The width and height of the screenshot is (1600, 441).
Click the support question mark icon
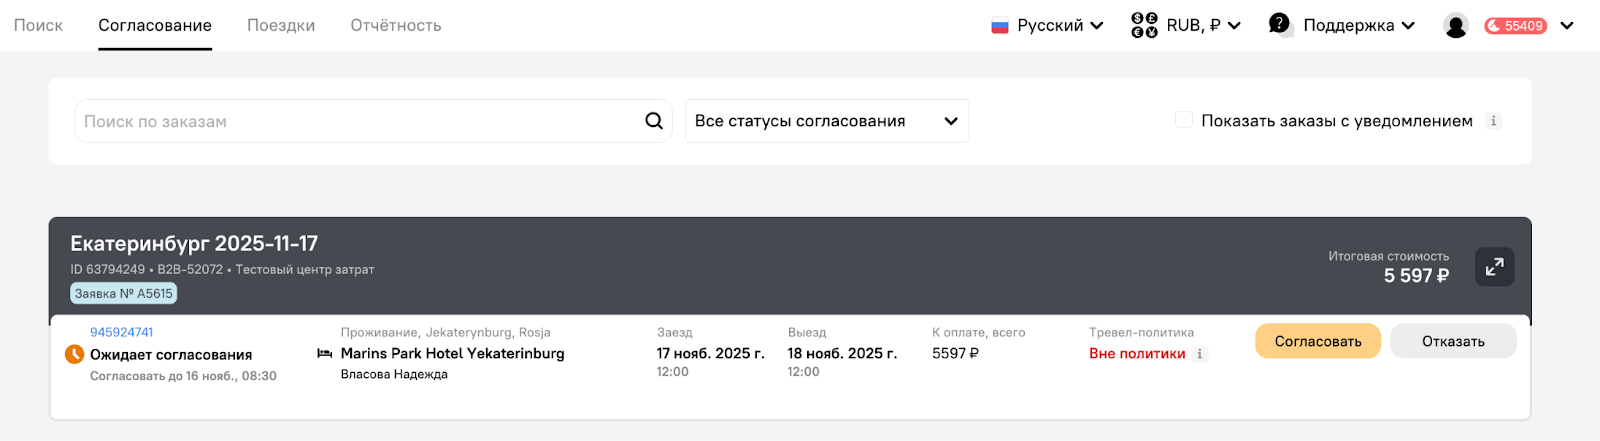[1280, 24]
